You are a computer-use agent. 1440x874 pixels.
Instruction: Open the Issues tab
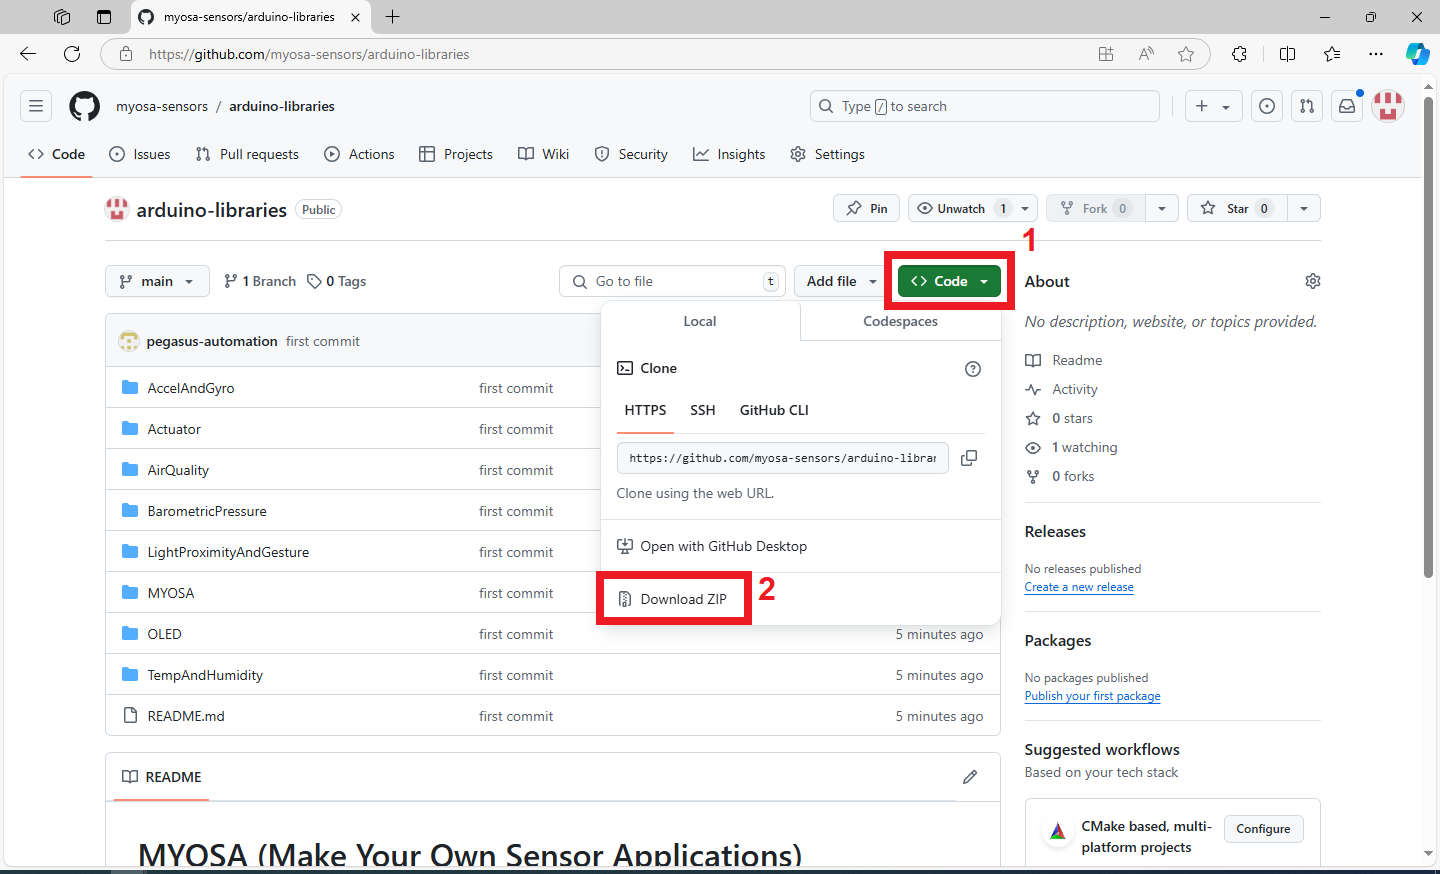point(140,154)
